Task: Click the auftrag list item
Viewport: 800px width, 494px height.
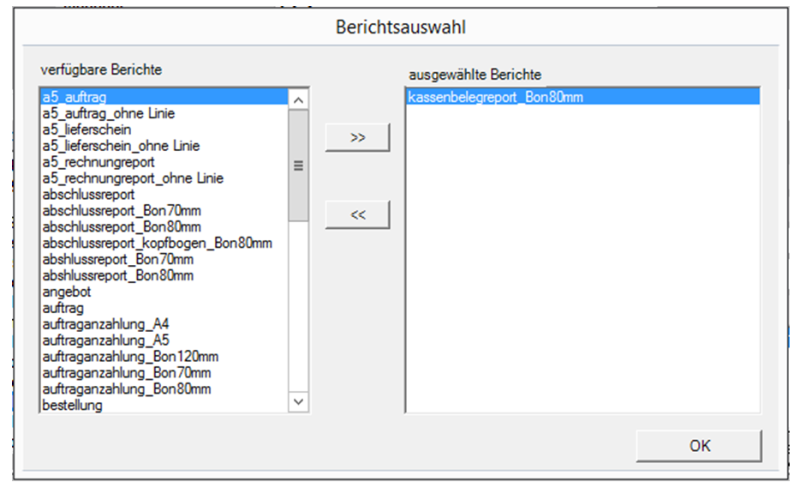Action: click(x=62, y=308)
